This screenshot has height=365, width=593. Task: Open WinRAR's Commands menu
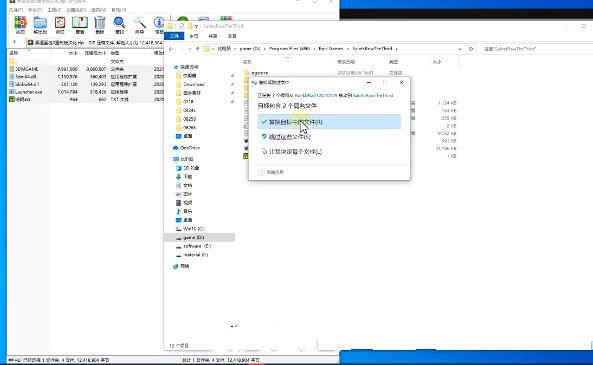pos(36,10)
